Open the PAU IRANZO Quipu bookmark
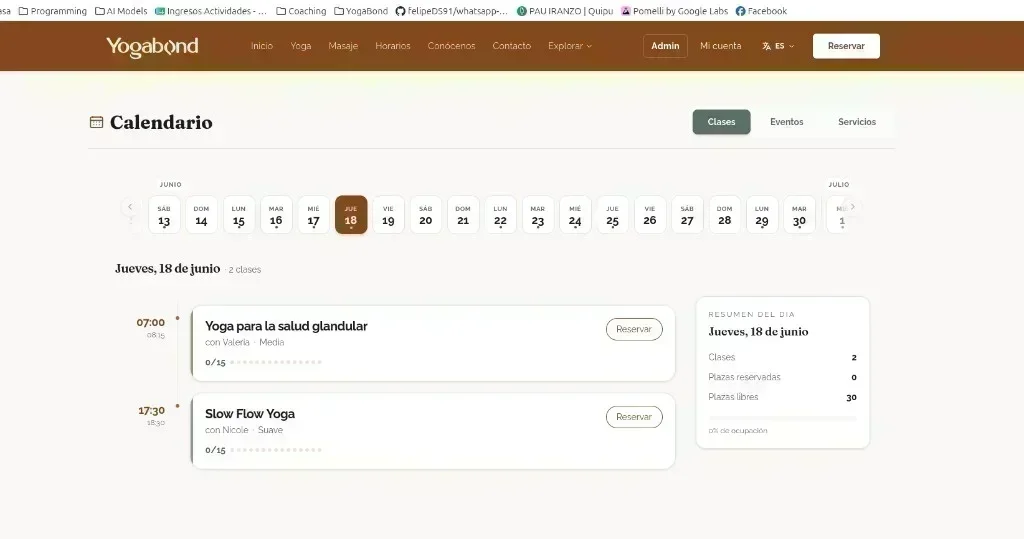This screenshot has width=1024, height=539. pyautogui.click(x=565, y=11)
